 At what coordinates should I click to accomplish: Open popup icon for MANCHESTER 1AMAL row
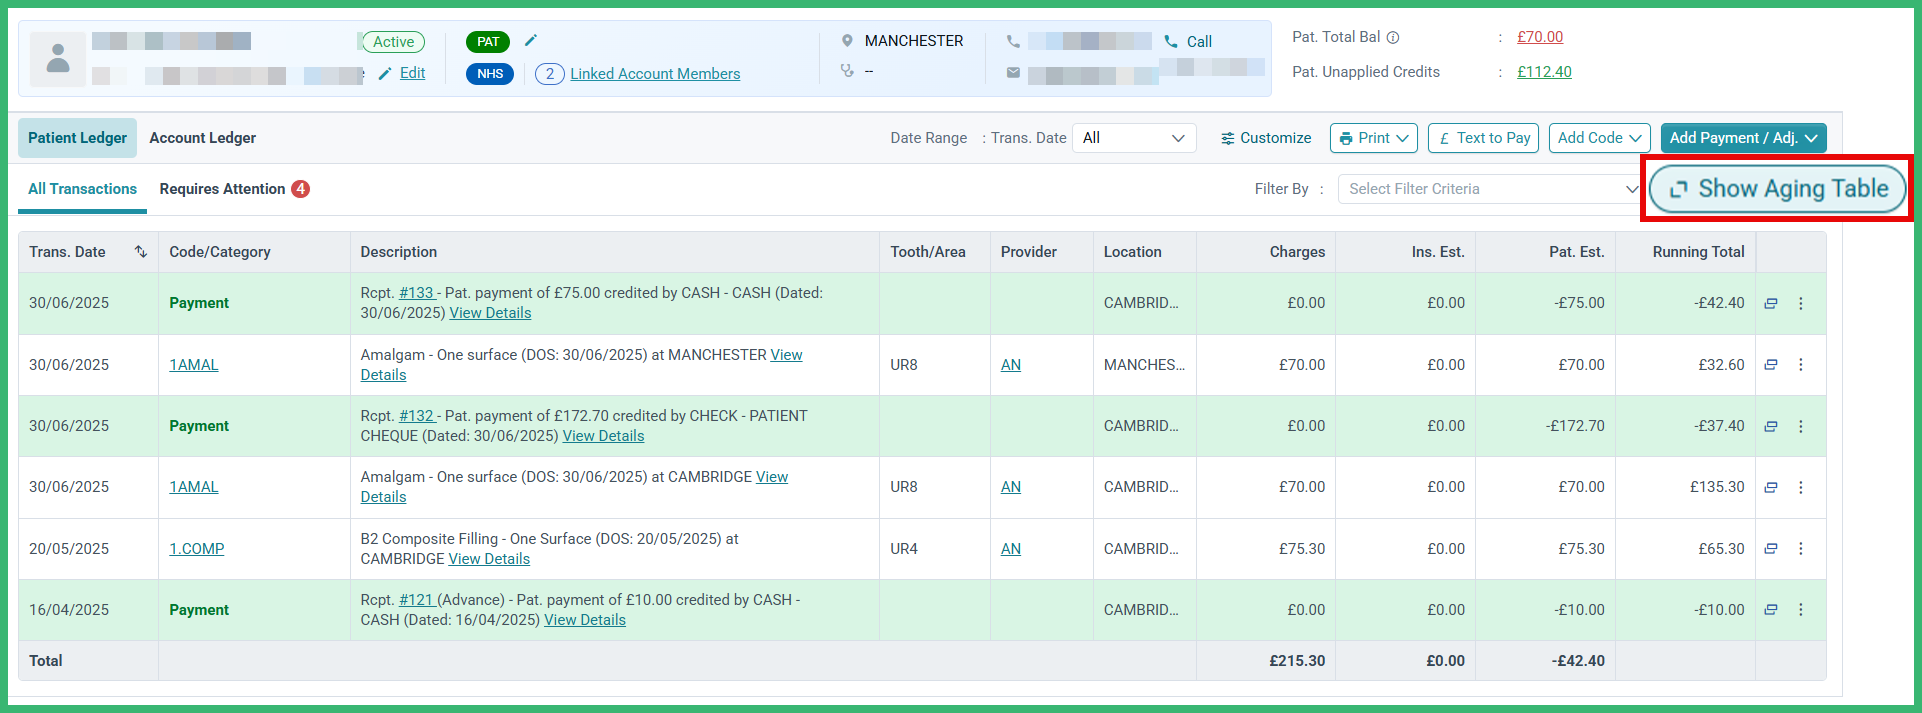[1771, 365]
